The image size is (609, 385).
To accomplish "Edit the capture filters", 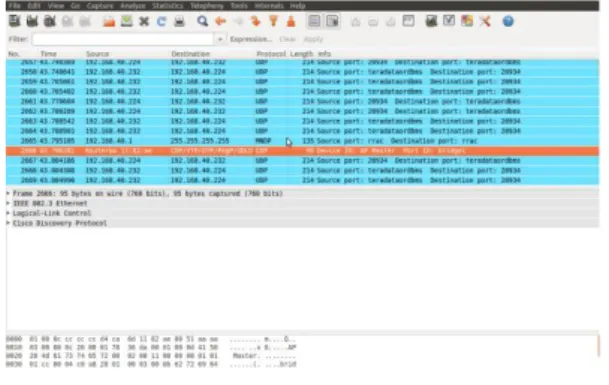I will 431,21.
